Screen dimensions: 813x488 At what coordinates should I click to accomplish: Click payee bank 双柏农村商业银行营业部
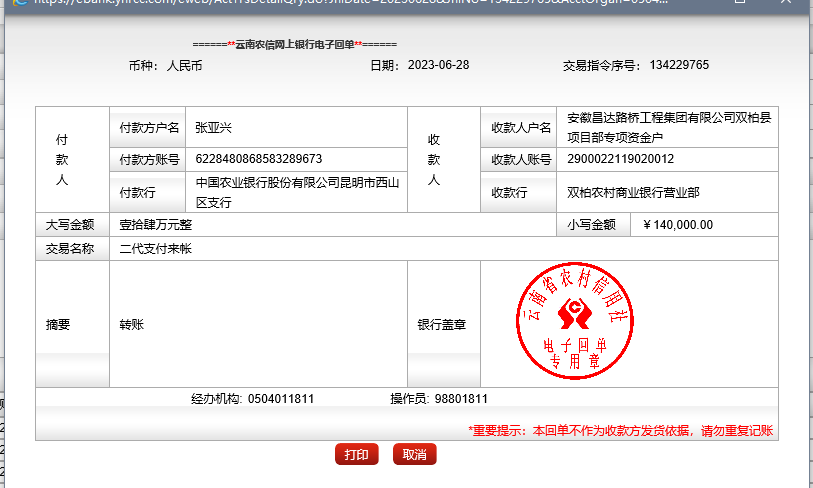pyautogui.click(x=633, y=193)
